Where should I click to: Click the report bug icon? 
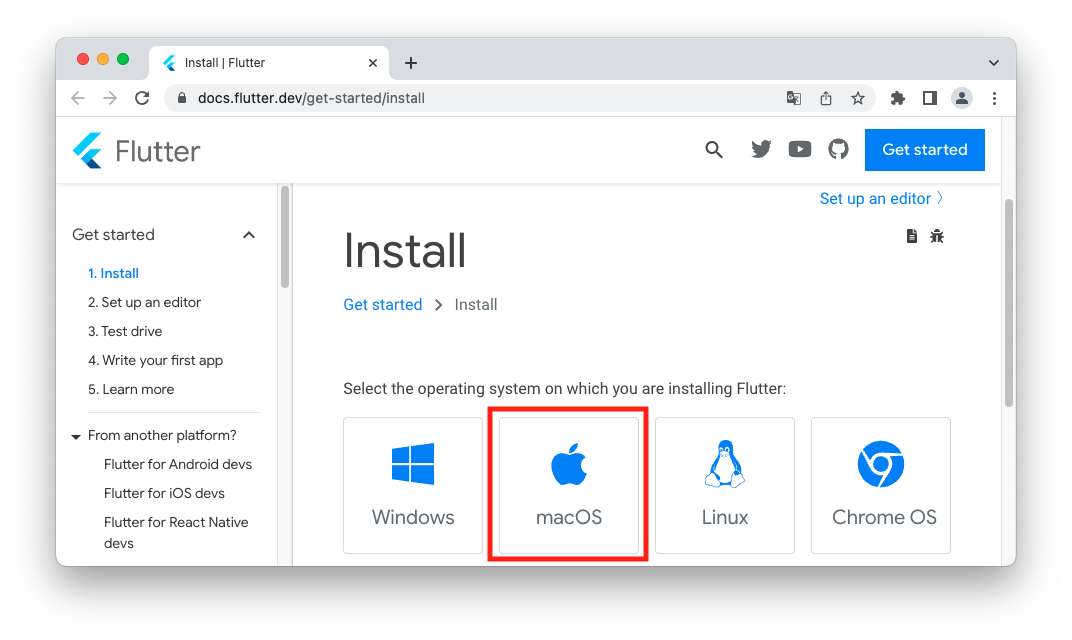click(x=937, y=236)
